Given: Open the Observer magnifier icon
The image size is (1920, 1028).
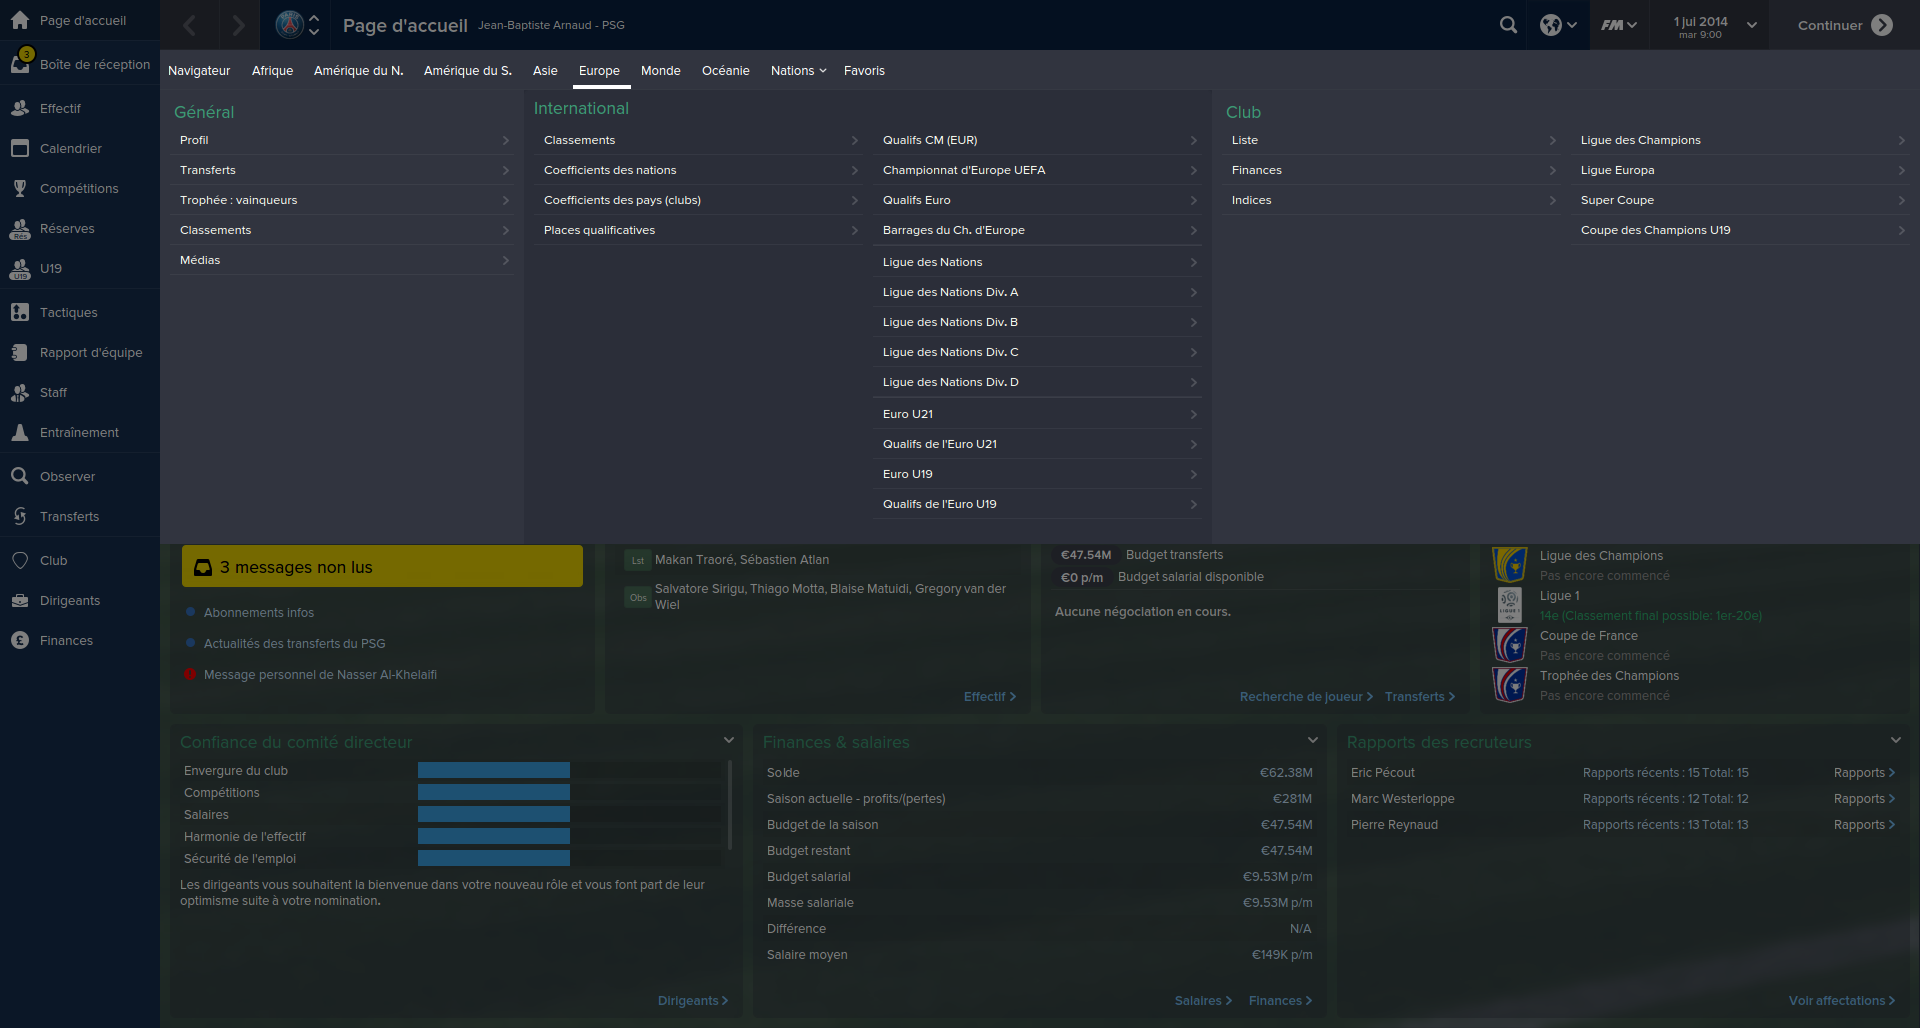Looking at the screenshot, I should point(20,476).
